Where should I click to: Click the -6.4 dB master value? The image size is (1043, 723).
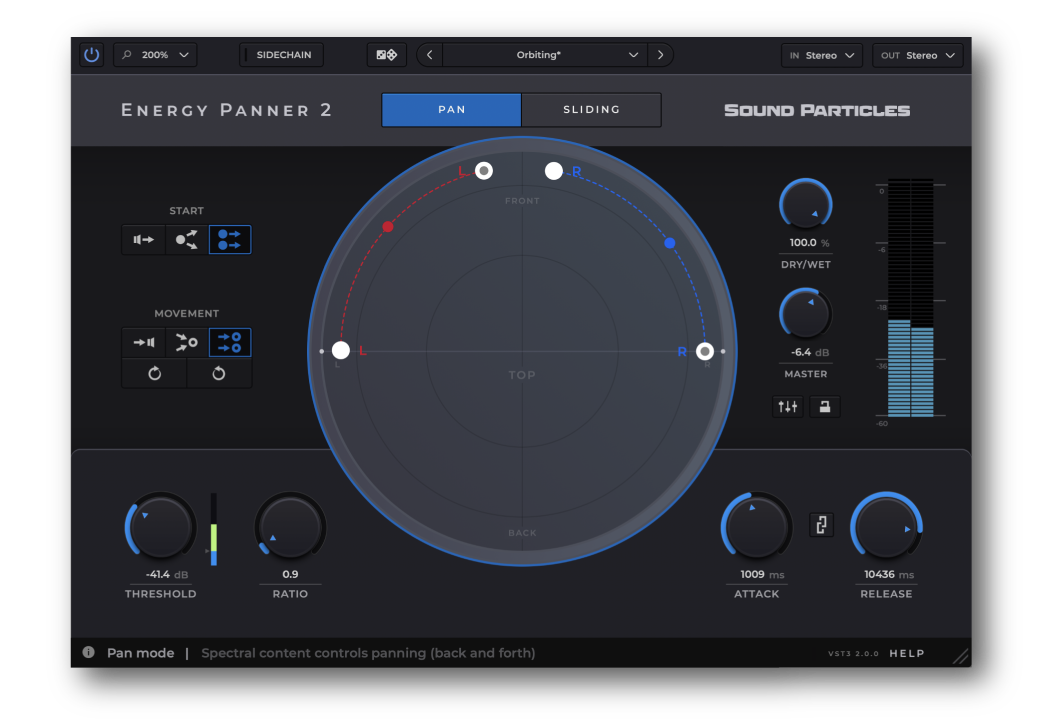click(x=810, y=352)
